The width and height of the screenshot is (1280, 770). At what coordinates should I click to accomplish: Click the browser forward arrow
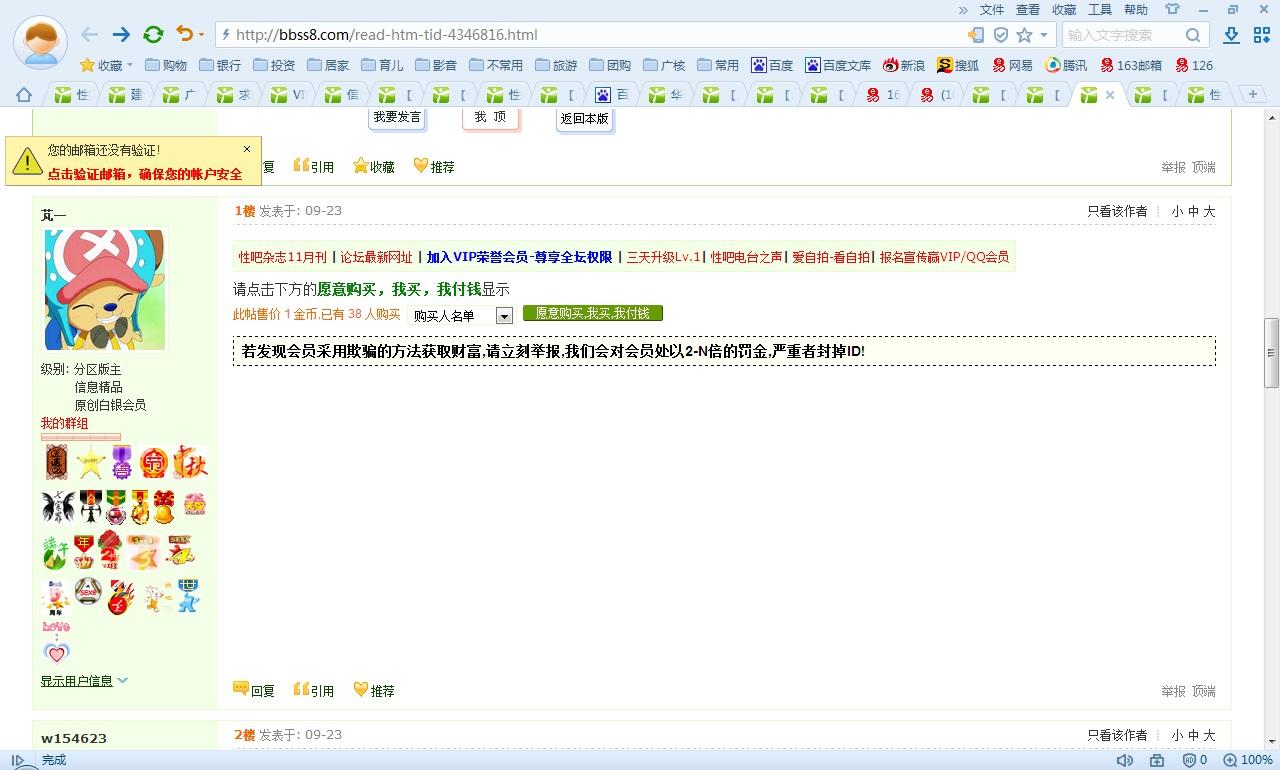coord(121,35)
